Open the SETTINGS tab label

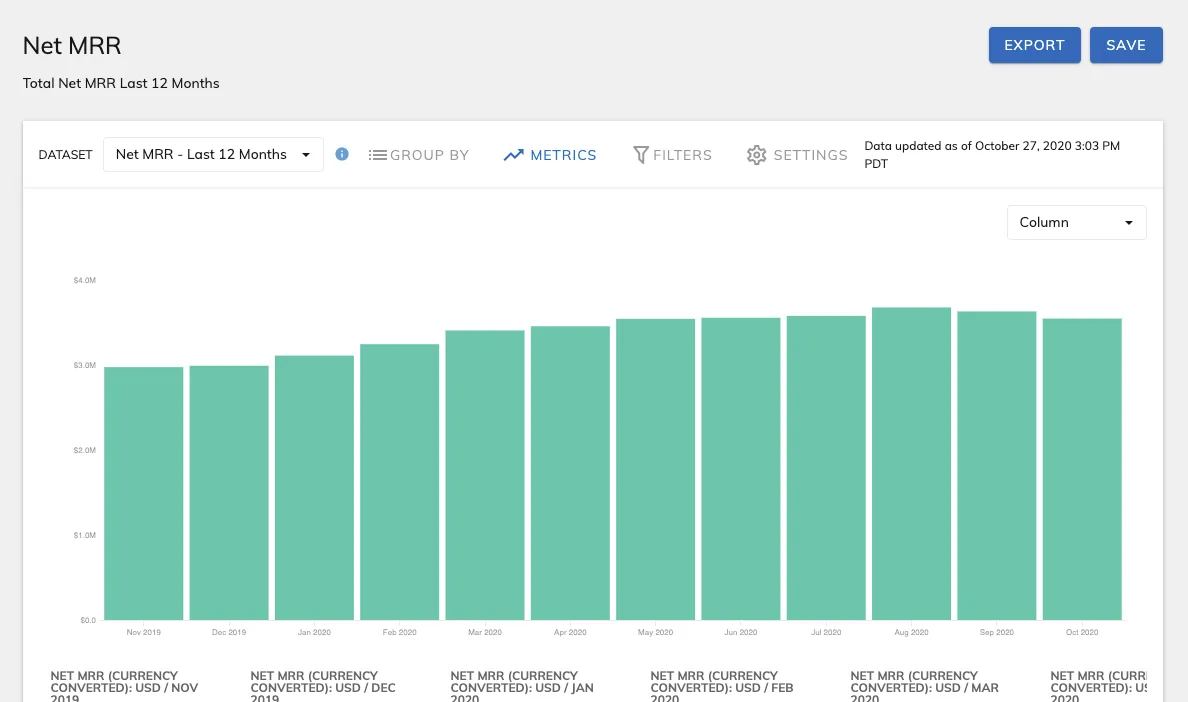(810, 155)
